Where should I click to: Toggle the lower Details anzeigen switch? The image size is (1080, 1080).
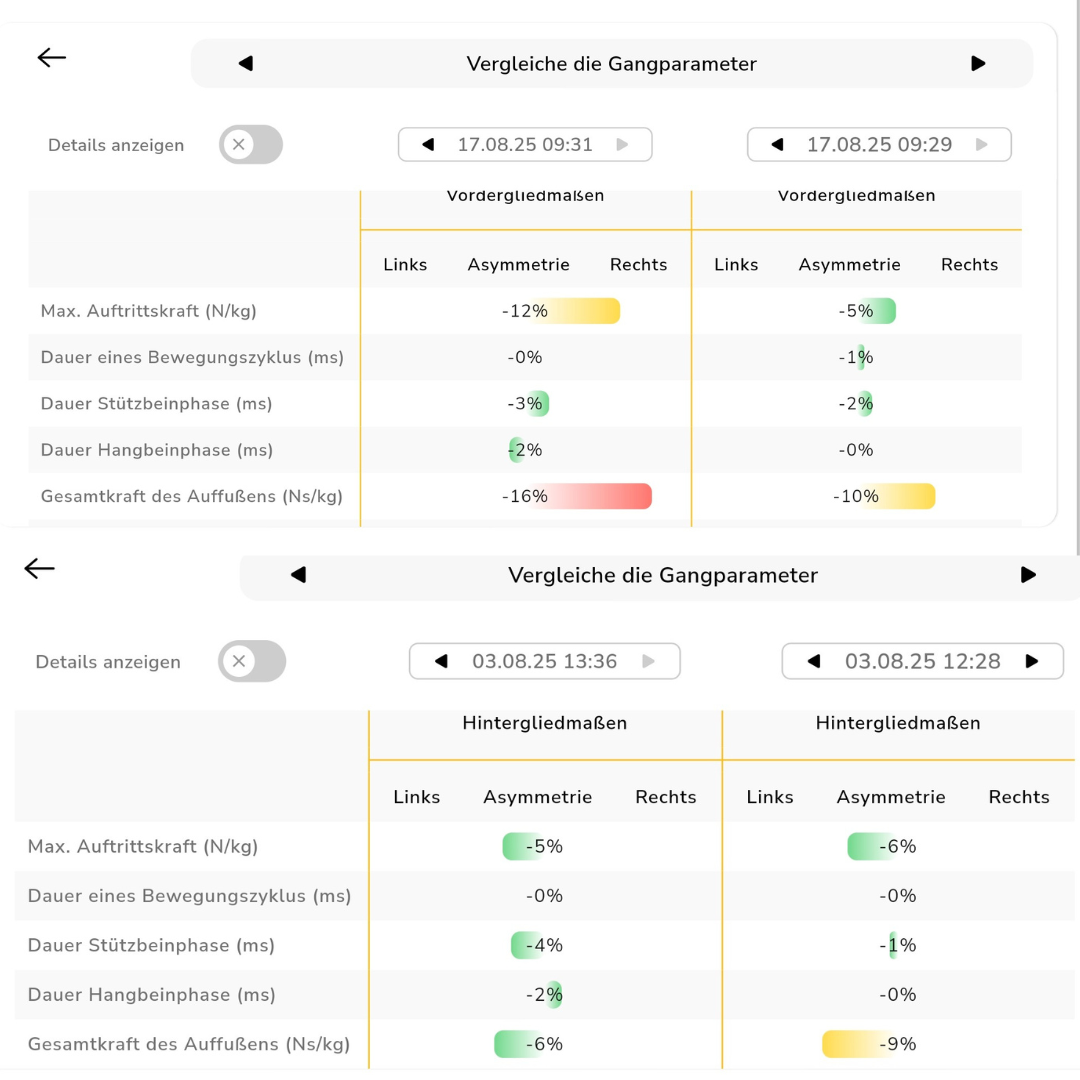pyautogui.click(x=252, y=661)
